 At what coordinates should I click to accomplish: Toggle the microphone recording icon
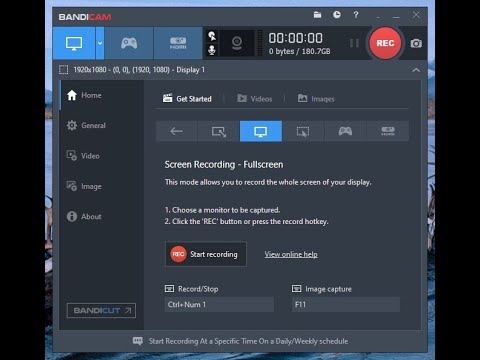coord(212,50)
